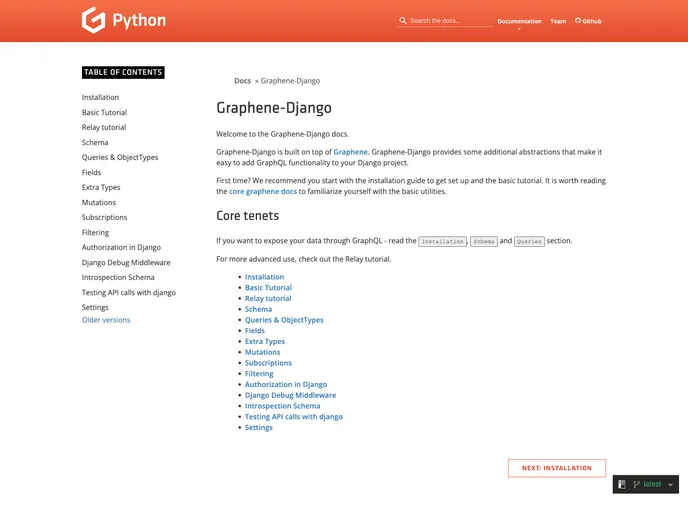Open Introspection Schema in bulleted list
Screen dimensions: 688x512
pos(283,406)
